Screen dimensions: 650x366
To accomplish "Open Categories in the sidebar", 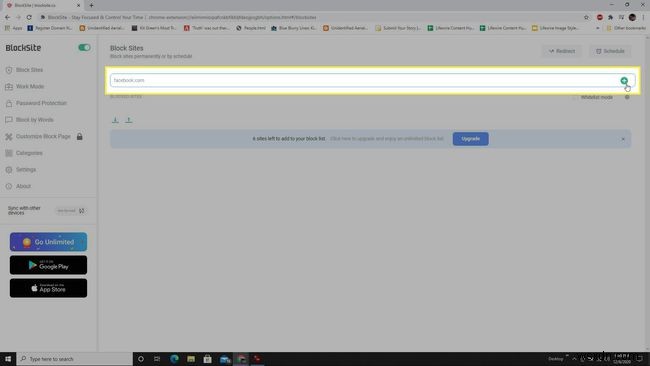I will [x=24, y=153].
